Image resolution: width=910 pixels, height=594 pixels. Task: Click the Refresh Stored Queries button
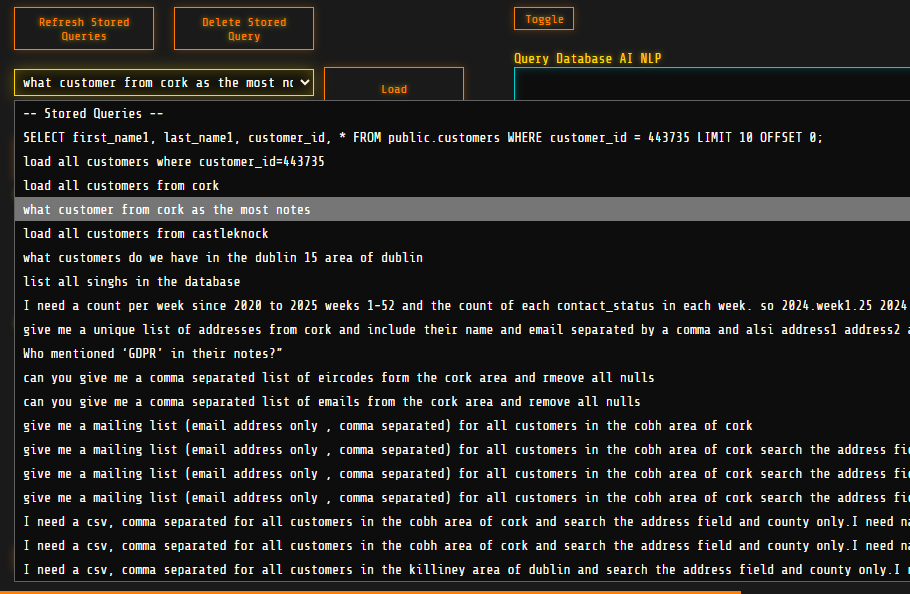(84, 29)
